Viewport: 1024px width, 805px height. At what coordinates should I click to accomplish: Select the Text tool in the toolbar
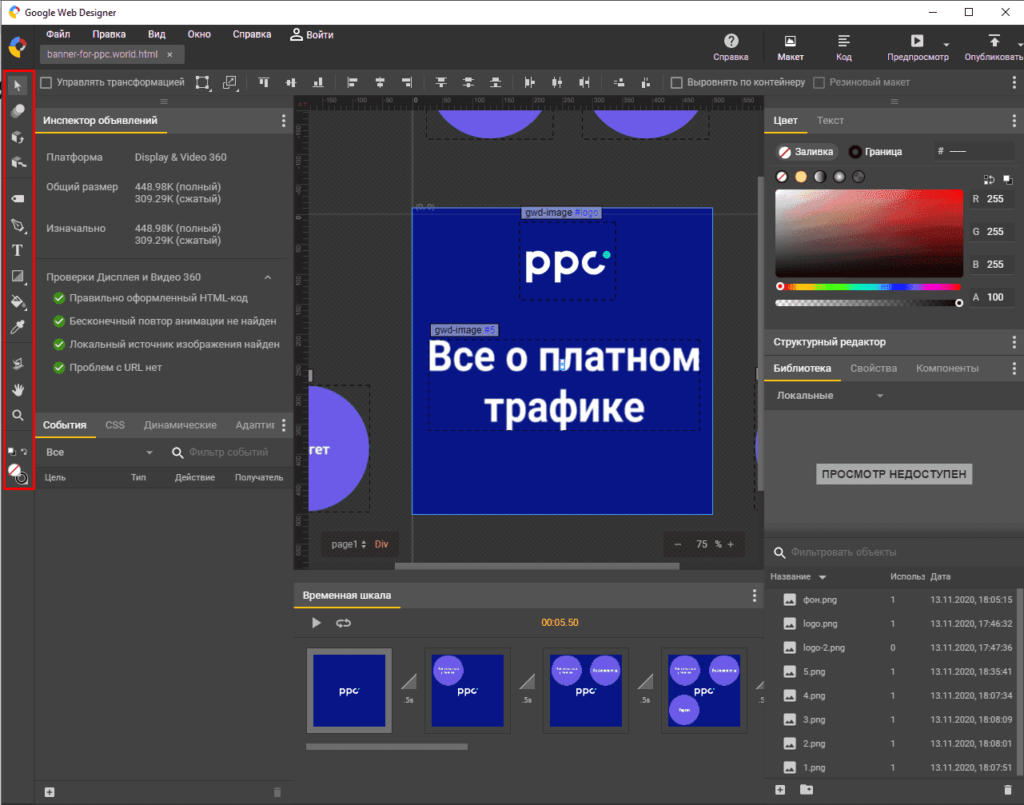(18, 250)
